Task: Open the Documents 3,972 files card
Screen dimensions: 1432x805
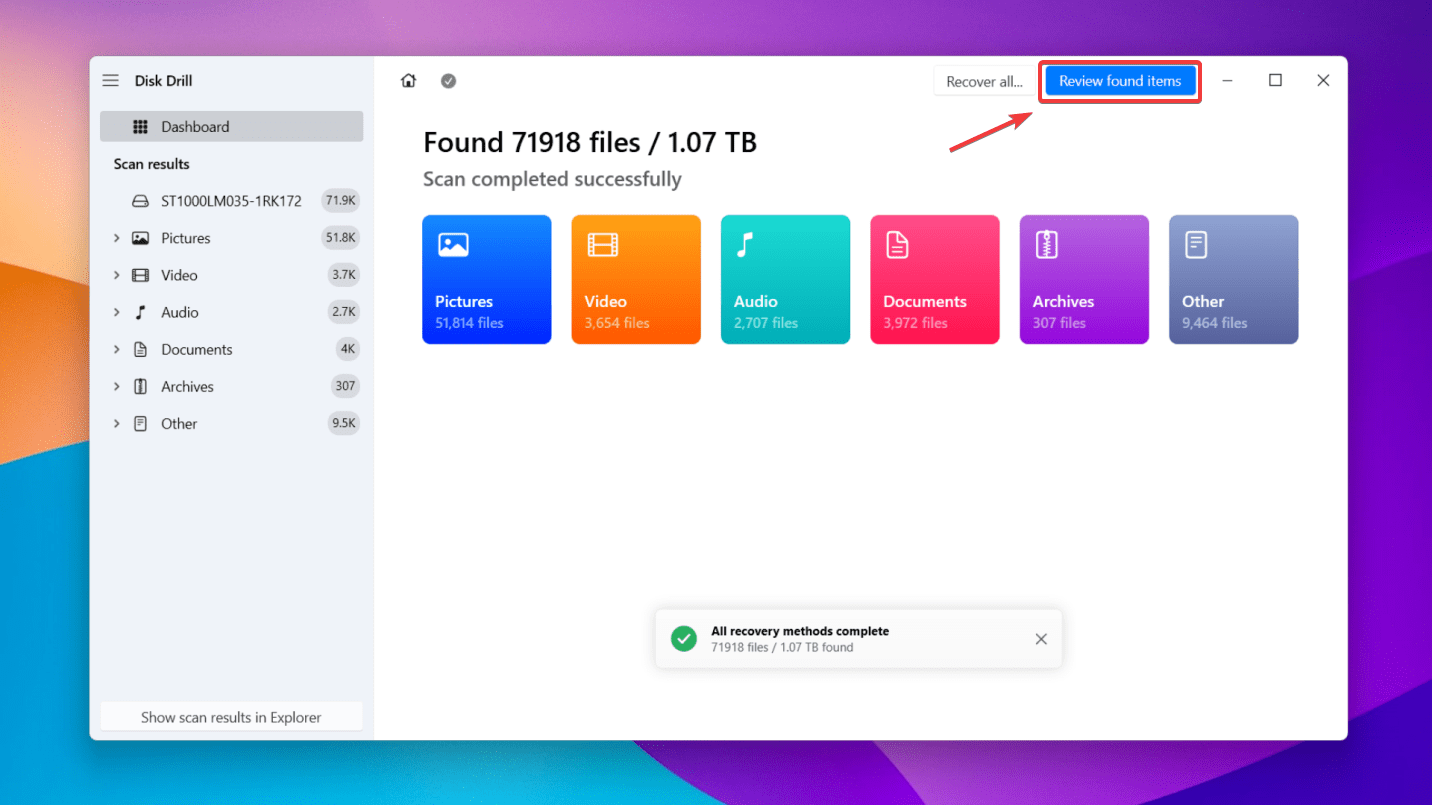Action: click(x=934, y=279)
